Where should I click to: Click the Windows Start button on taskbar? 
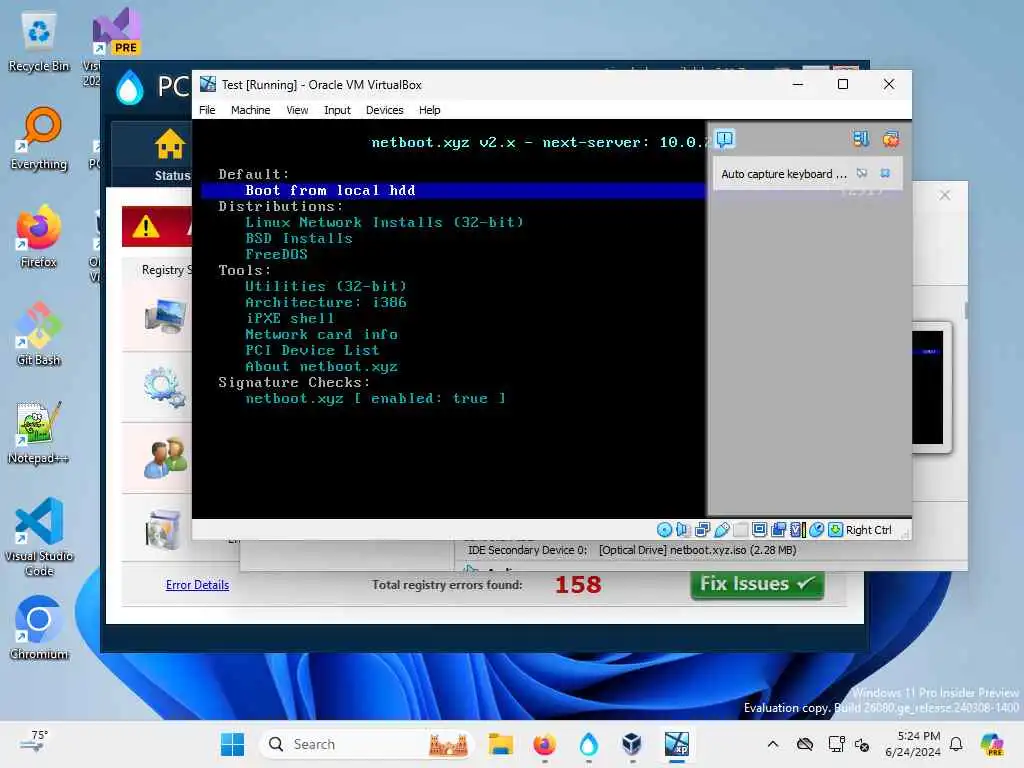click(232, 744)
